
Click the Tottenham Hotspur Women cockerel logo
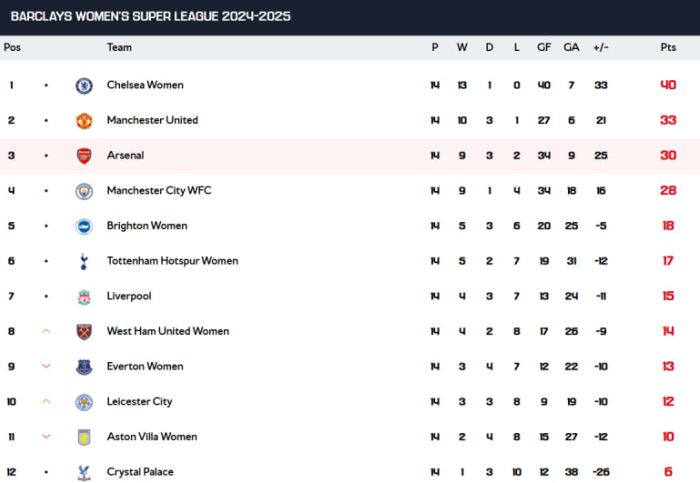[84, 262]
